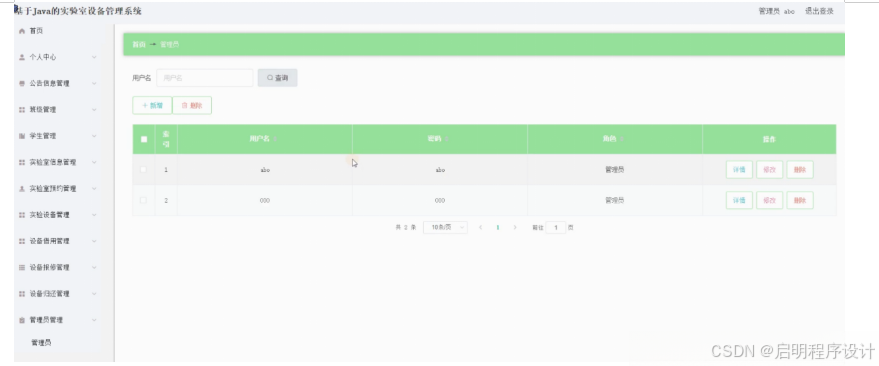This screenshot has height=366, width=879.
Task: Click the icon beside 实验室预约管理
Action: pos(22,189)
